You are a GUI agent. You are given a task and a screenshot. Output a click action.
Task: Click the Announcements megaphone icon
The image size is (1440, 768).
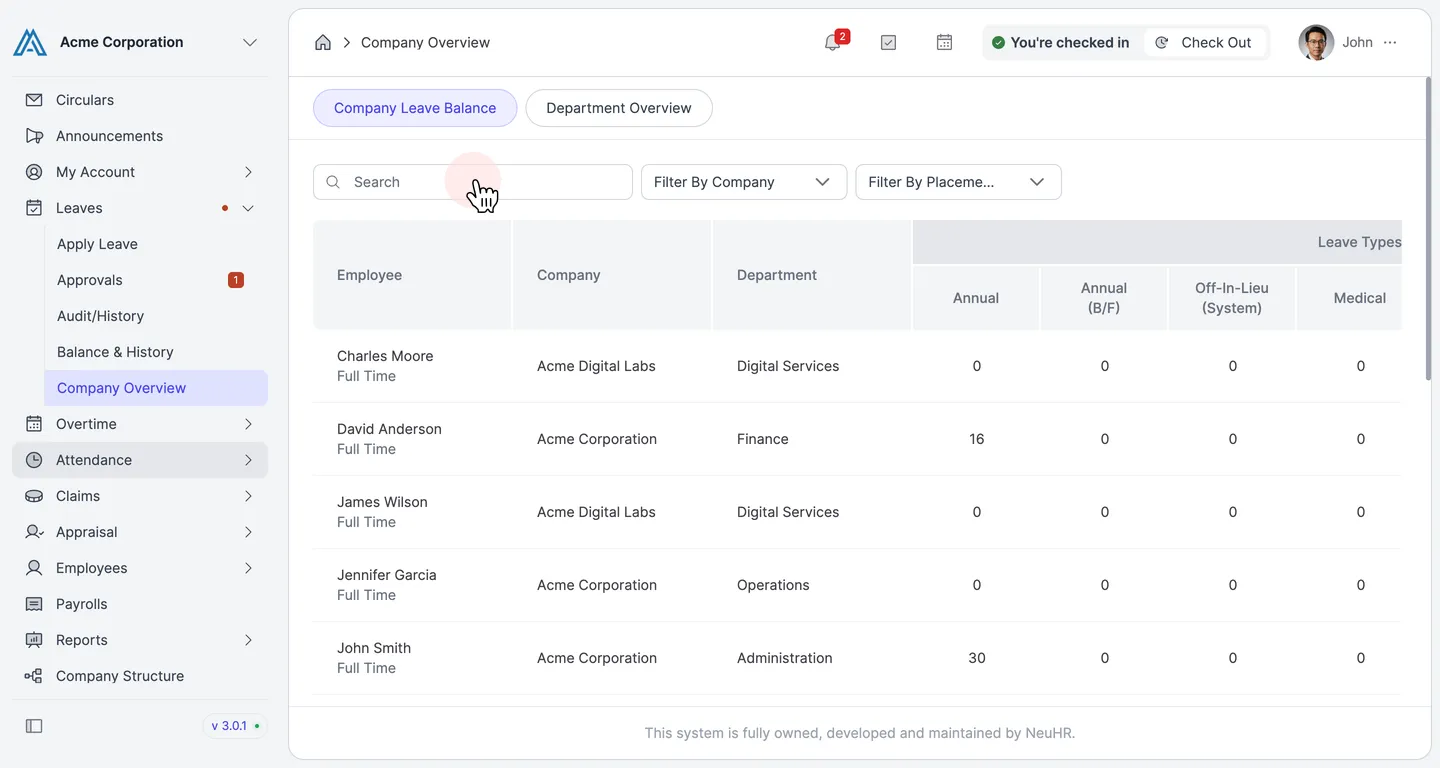34,136
